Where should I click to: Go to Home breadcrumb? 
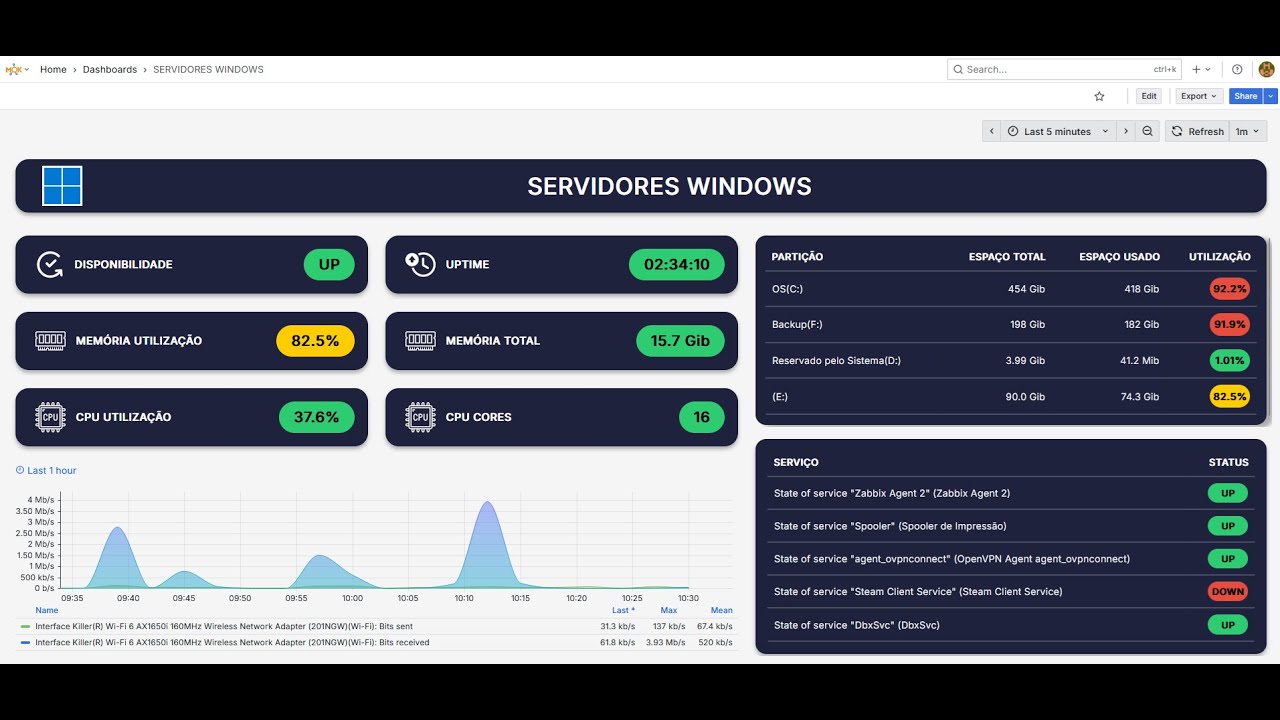pyautogui.click(x=53, y=69)
